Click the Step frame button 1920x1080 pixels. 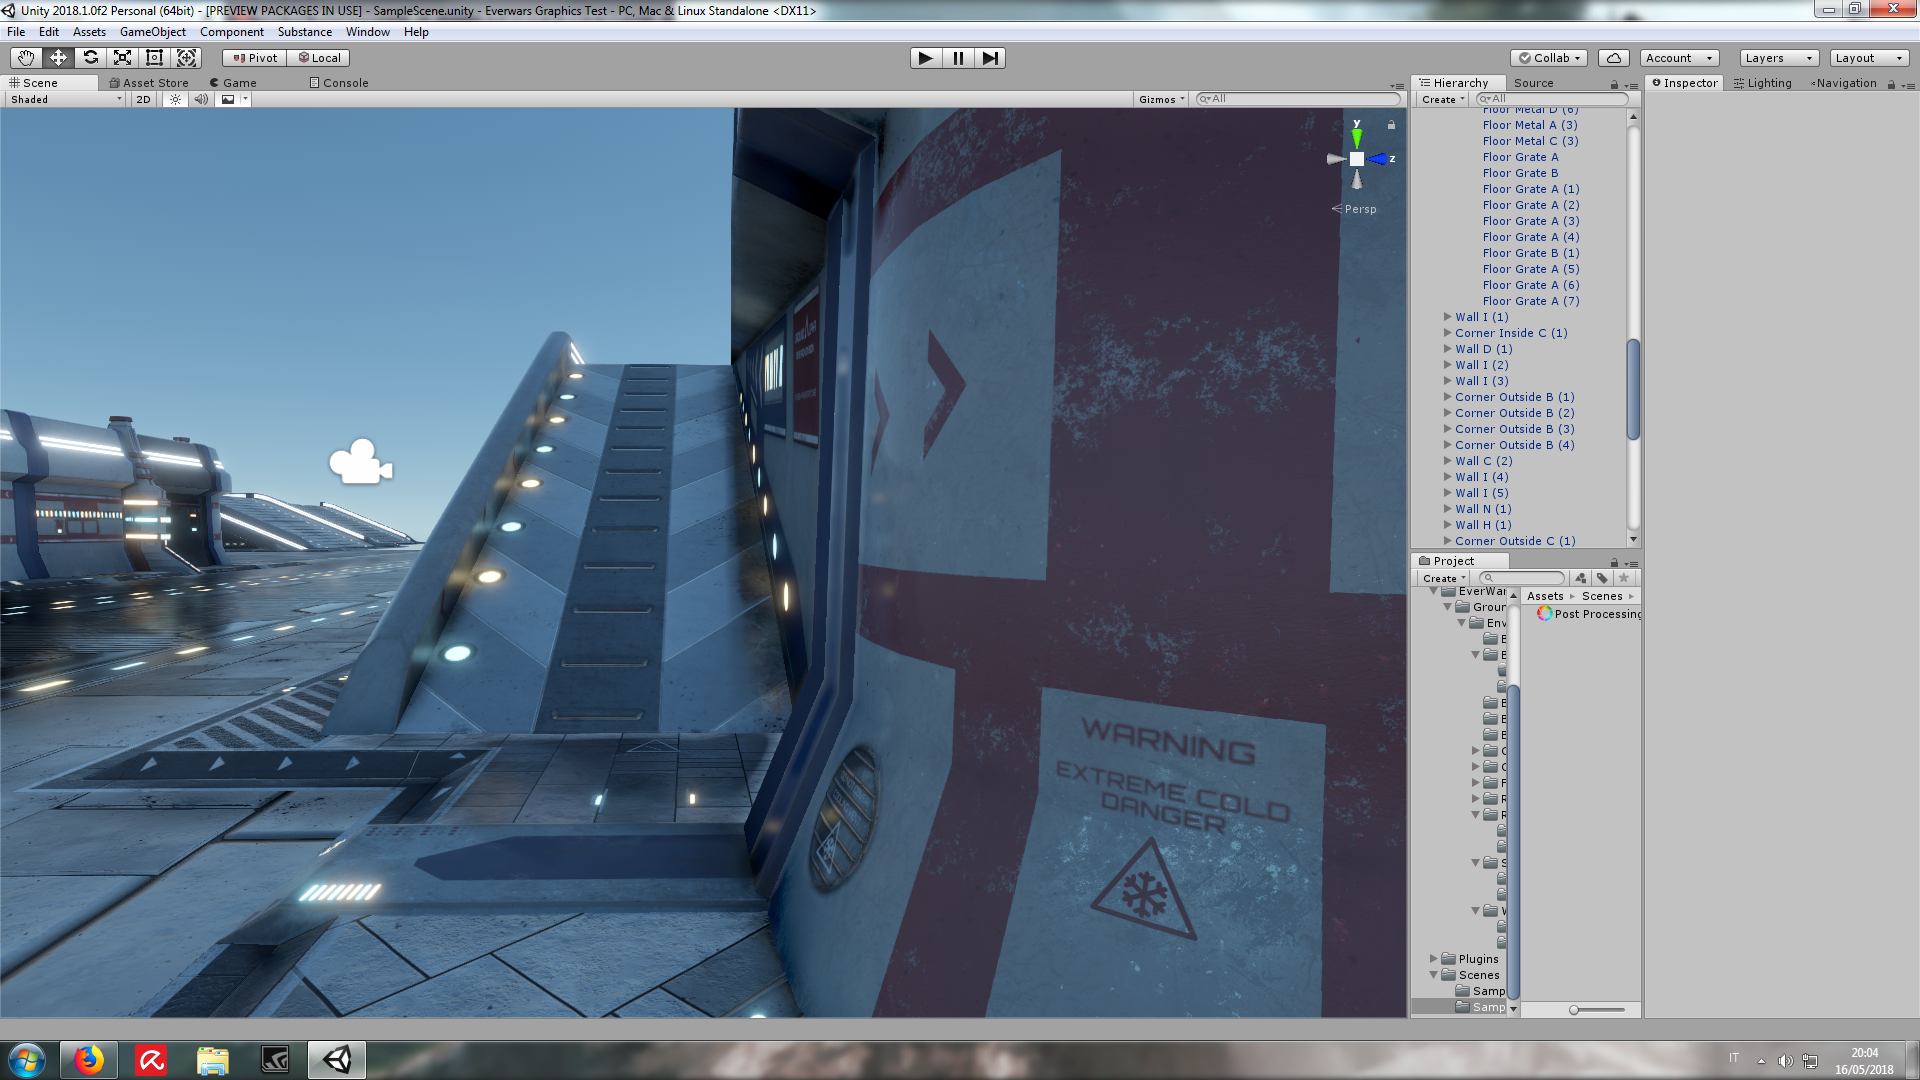click(989, 58)
